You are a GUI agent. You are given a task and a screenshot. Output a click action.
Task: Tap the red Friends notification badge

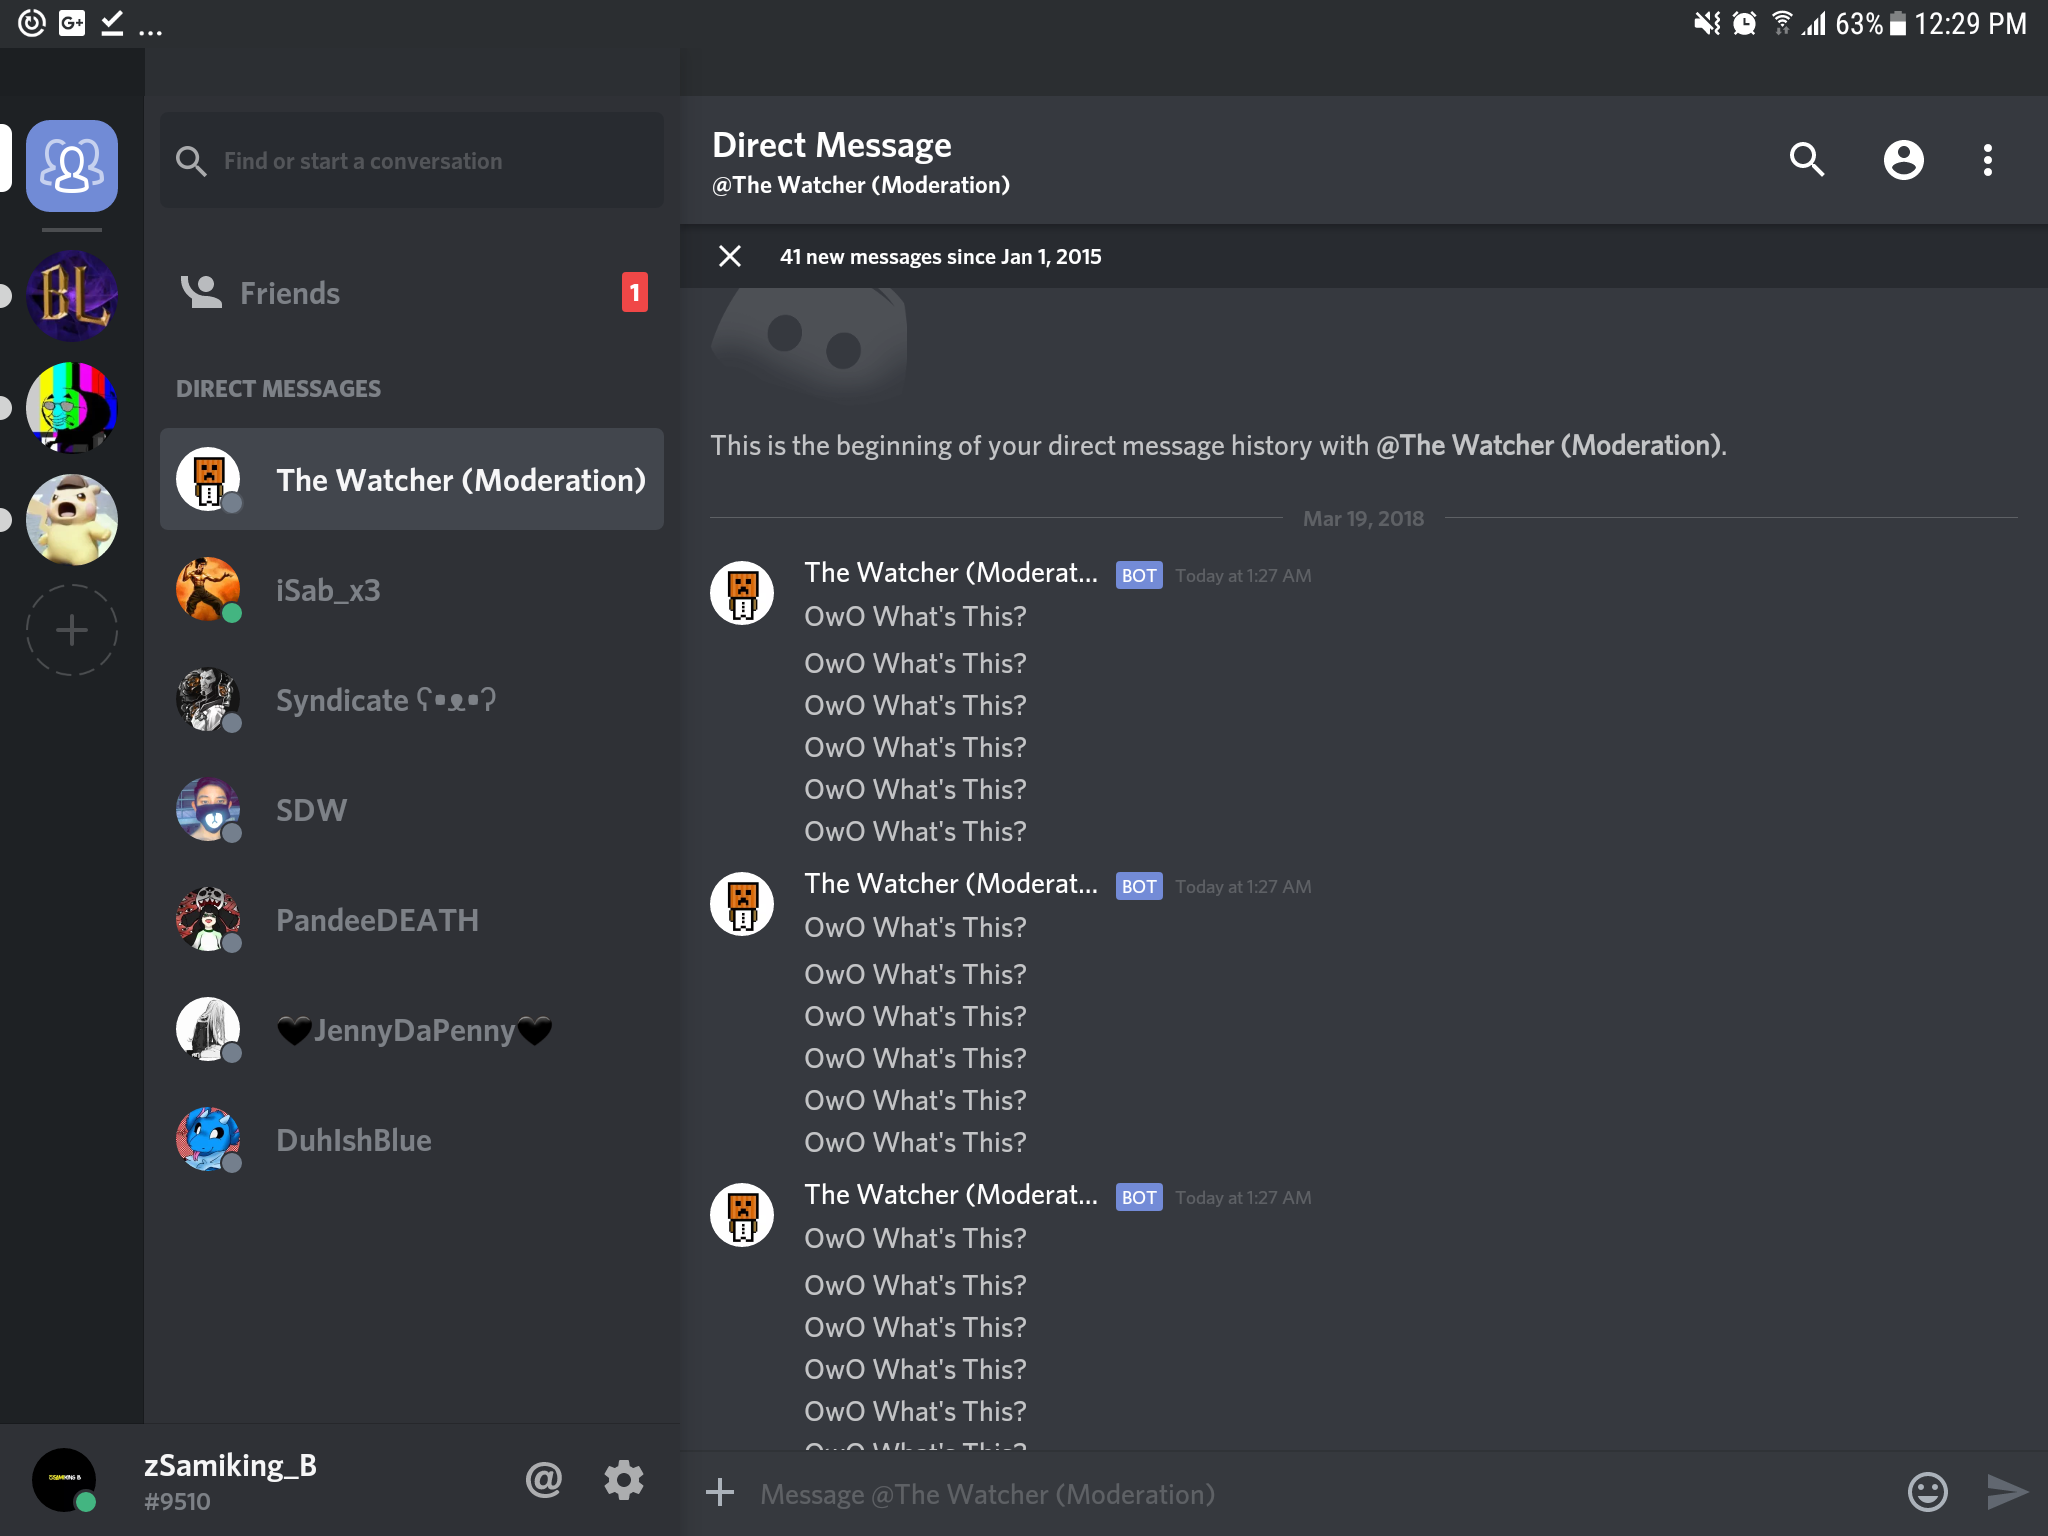click(x=635, y=293)
